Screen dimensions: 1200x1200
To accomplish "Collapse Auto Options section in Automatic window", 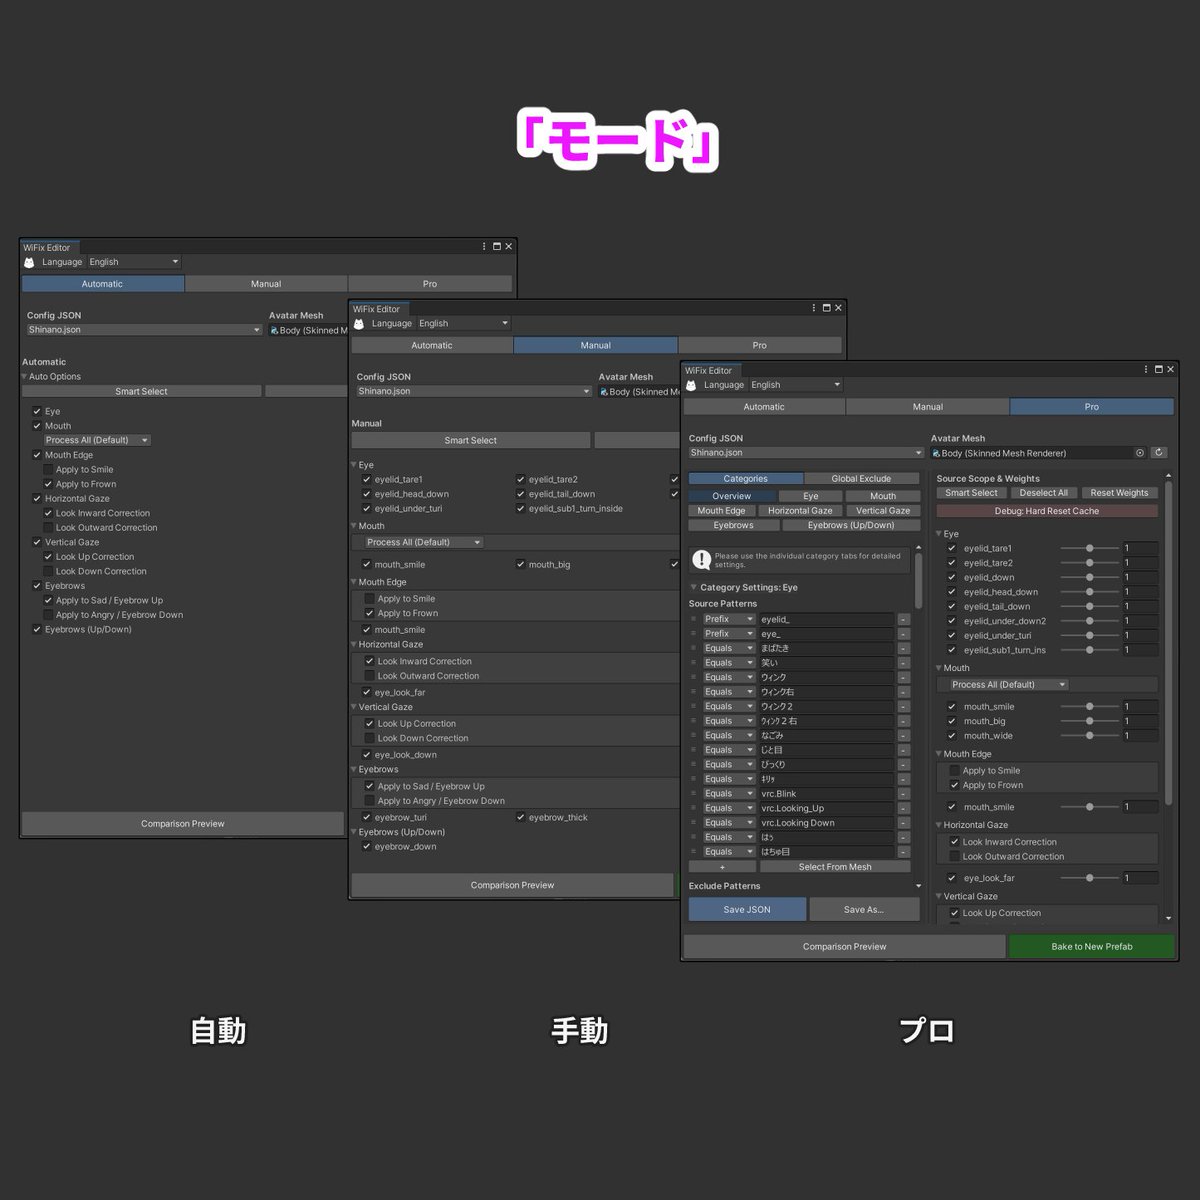I will click(x=25, y=376).
